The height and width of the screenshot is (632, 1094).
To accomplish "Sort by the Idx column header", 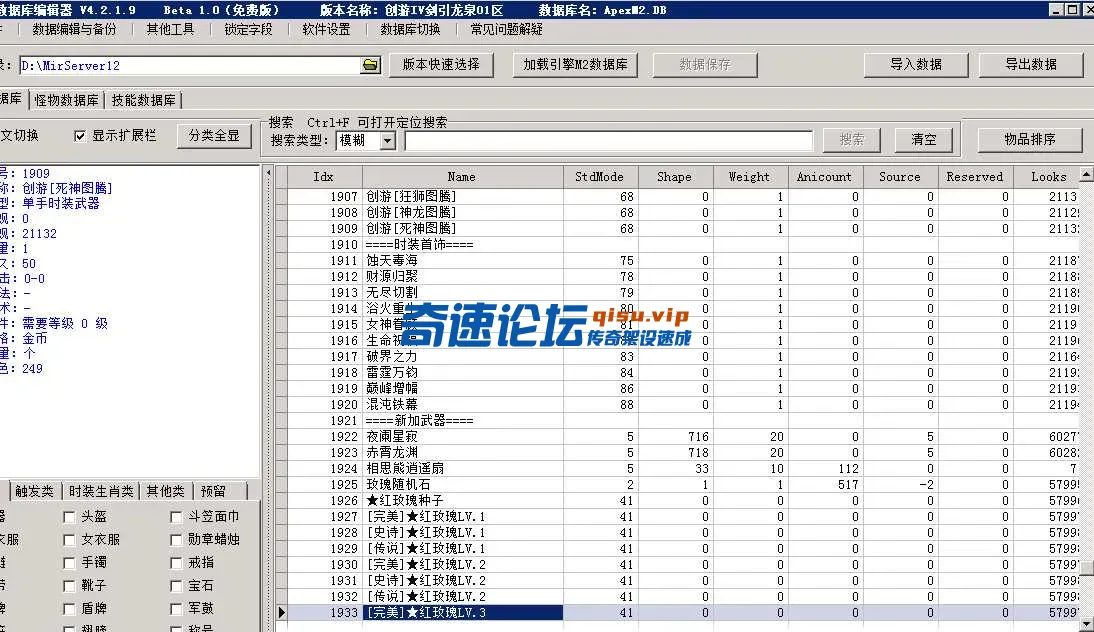I will click(324, 177).
